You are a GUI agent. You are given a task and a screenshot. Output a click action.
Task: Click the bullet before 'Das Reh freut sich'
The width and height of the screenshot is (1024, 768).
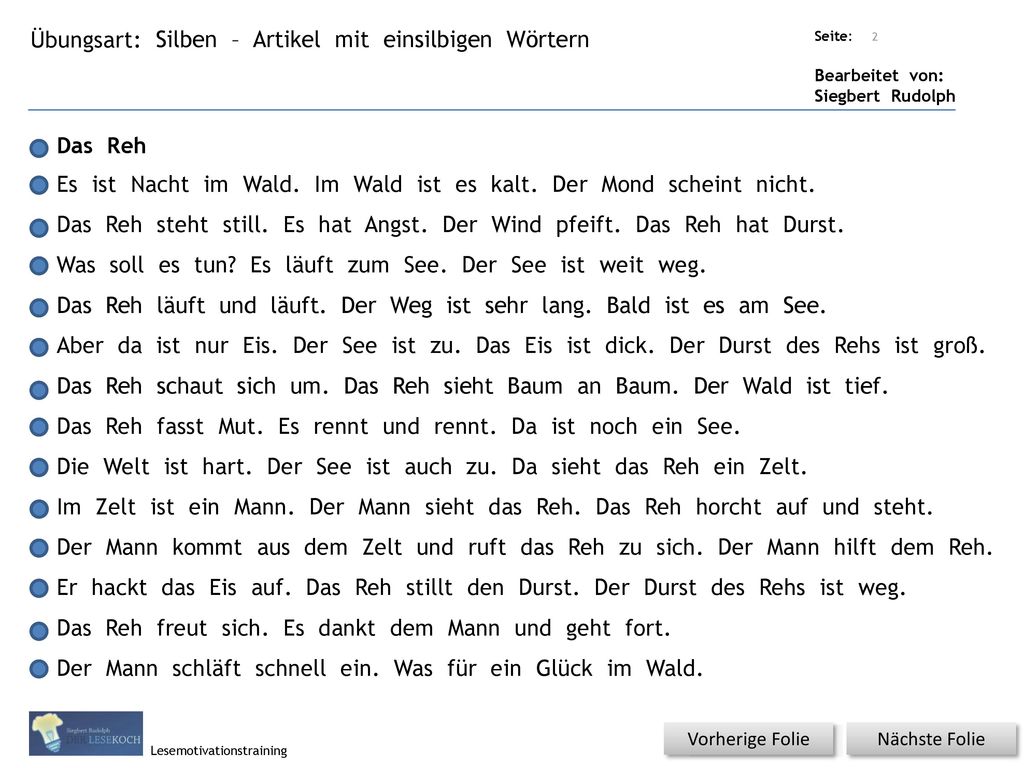[x=39, y=631]
